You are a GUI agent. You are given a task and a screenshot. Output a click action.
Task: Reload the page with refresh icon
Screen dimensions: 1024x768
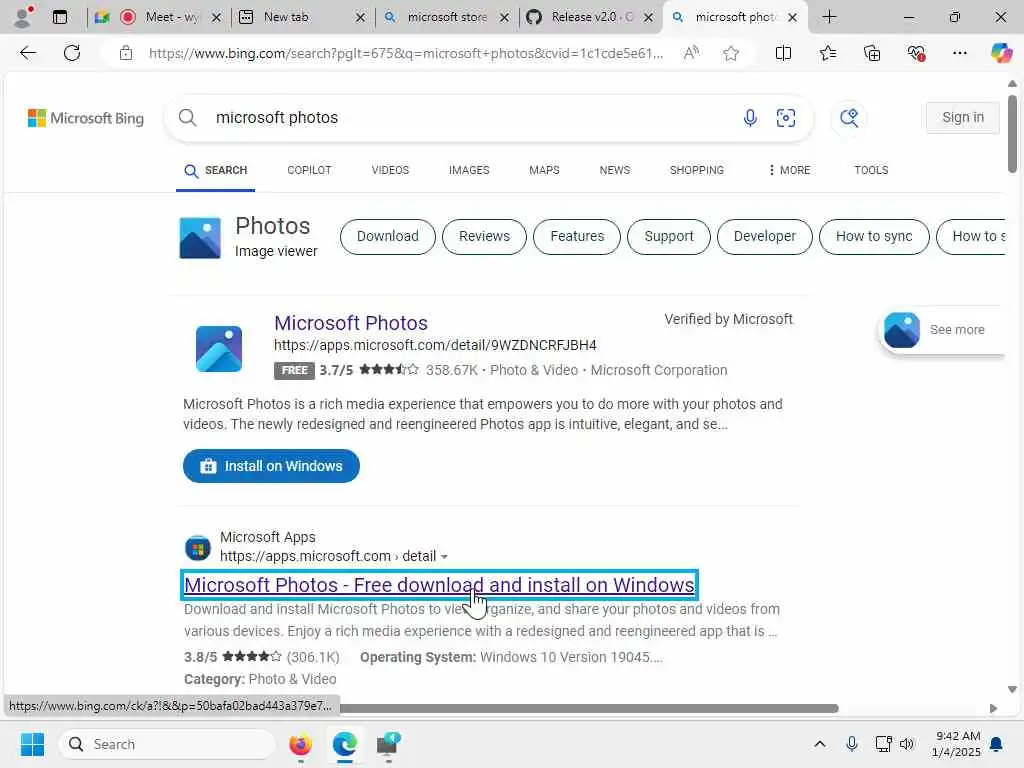(72, 53)
